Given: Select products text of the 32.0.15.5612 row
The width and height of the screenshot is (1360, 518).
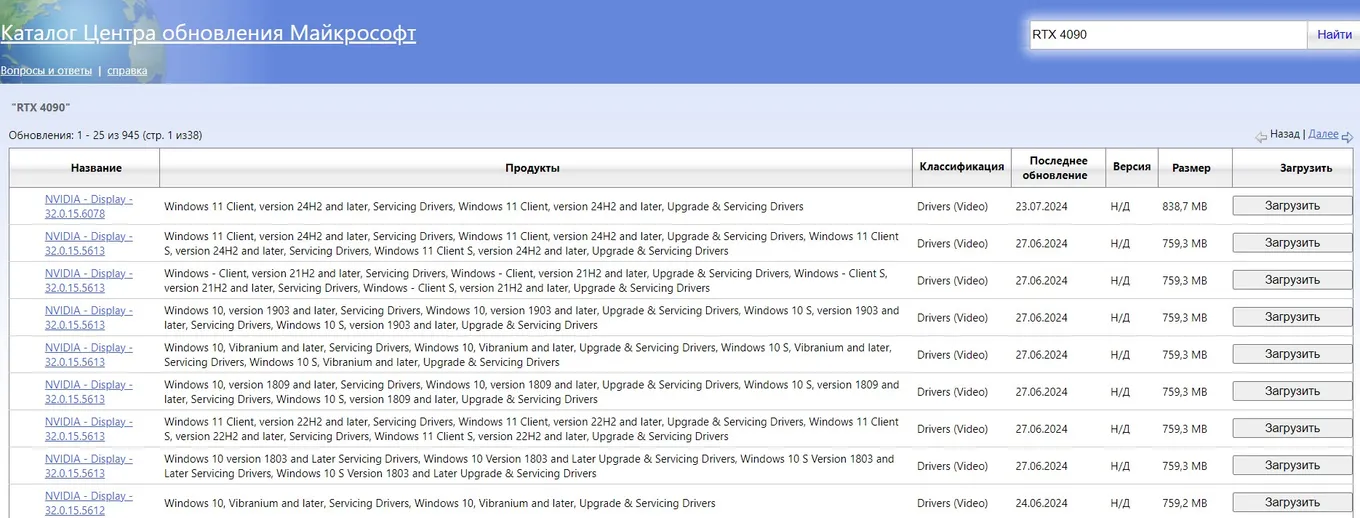Looking at the screenshot, I should (x=440, y=503).
